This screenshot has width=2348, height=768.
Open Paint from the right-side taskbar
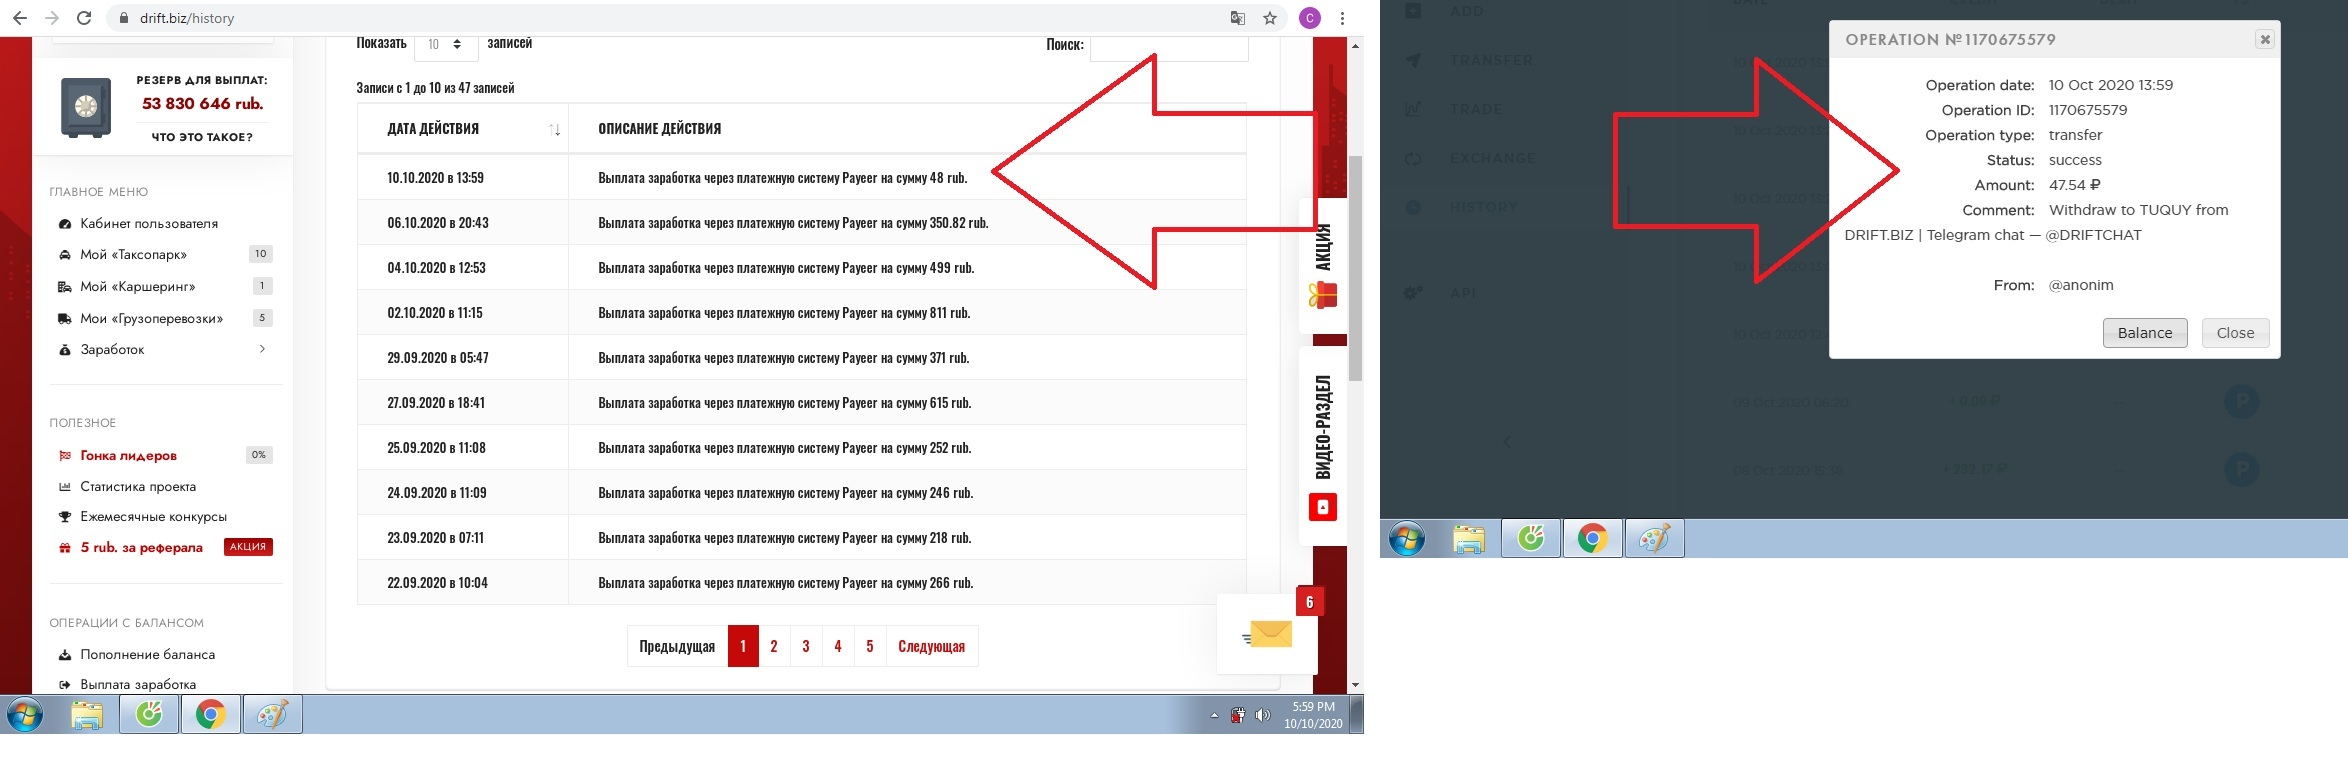click(x=1654, y=539)
